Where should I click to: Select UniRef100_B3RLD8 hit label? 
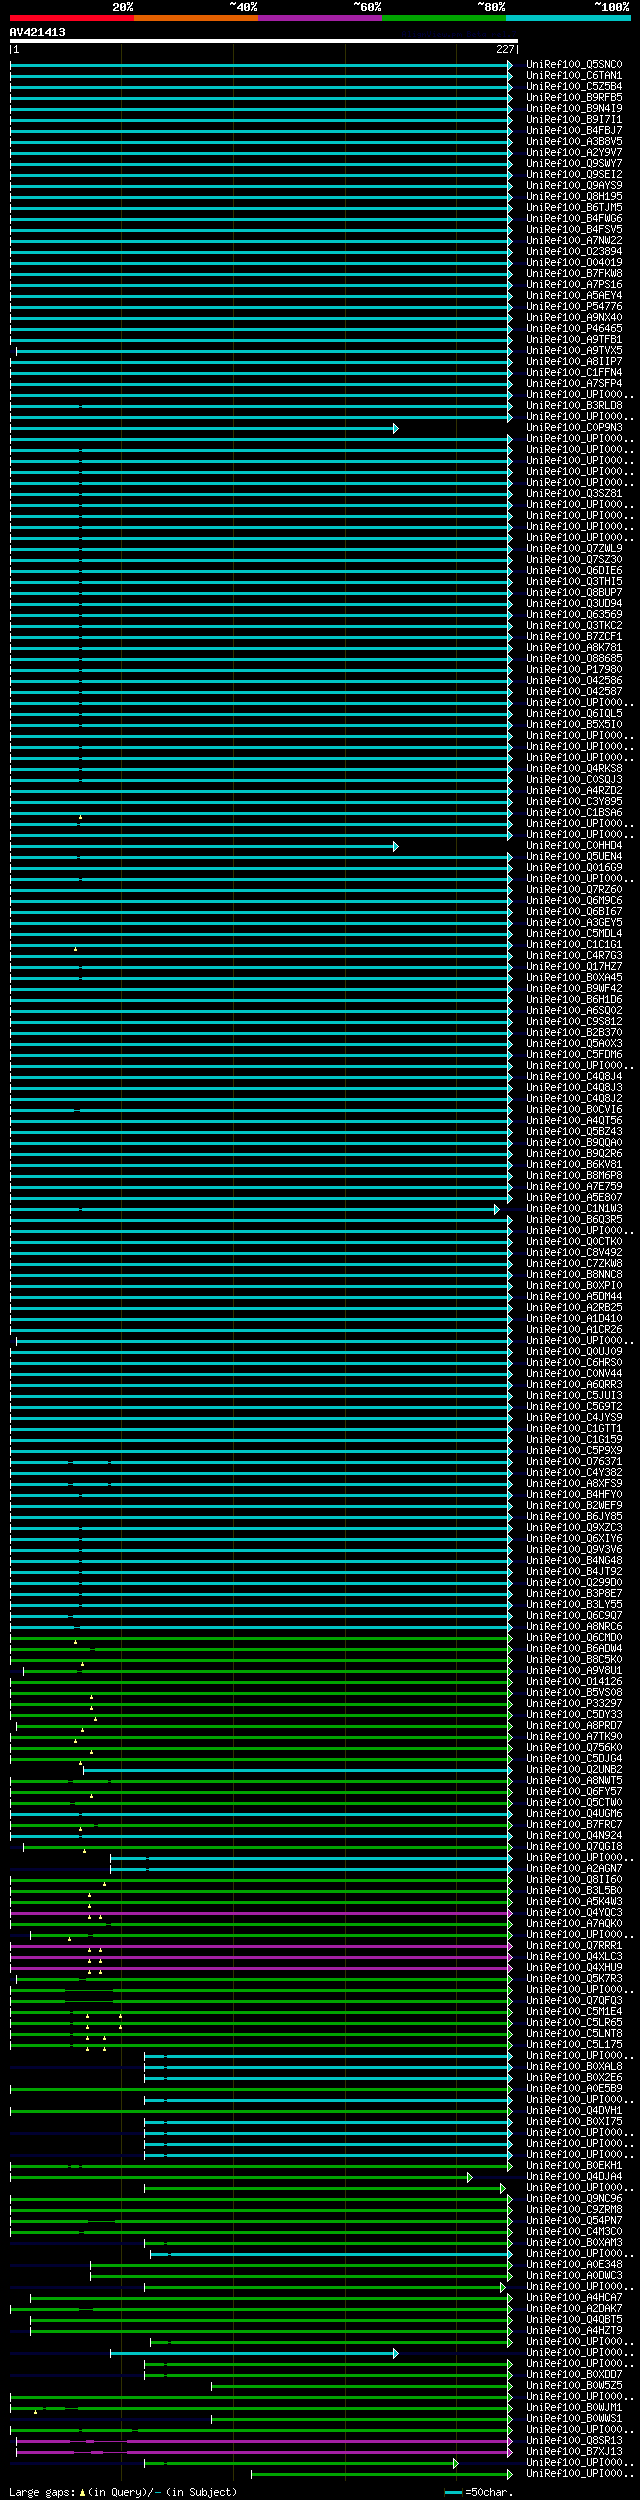coord(574,406)
